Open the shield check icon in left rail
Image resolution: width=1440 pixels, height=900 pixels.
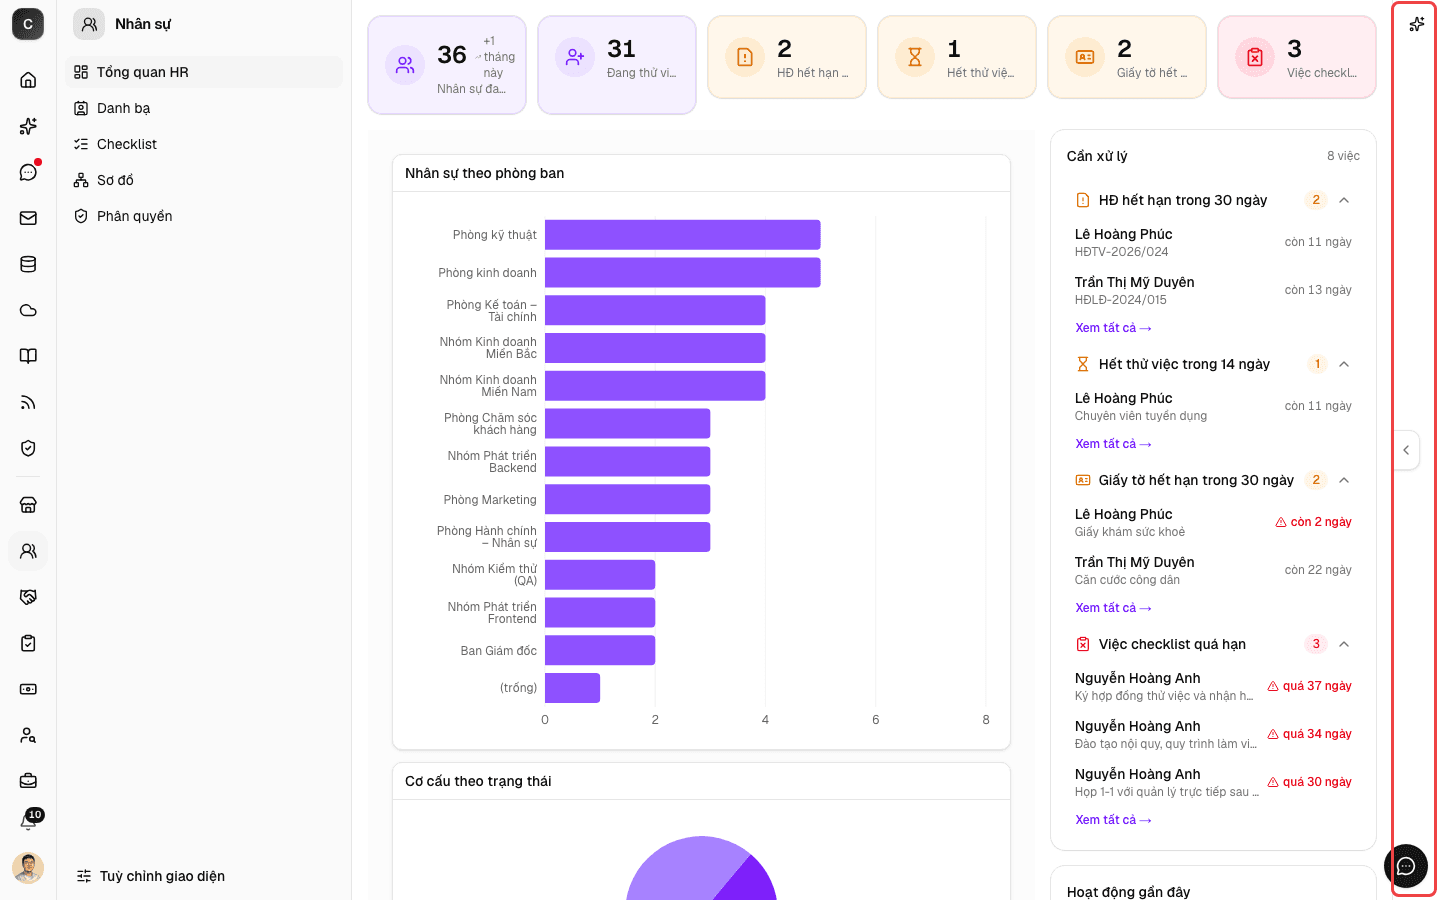(28, 448)
